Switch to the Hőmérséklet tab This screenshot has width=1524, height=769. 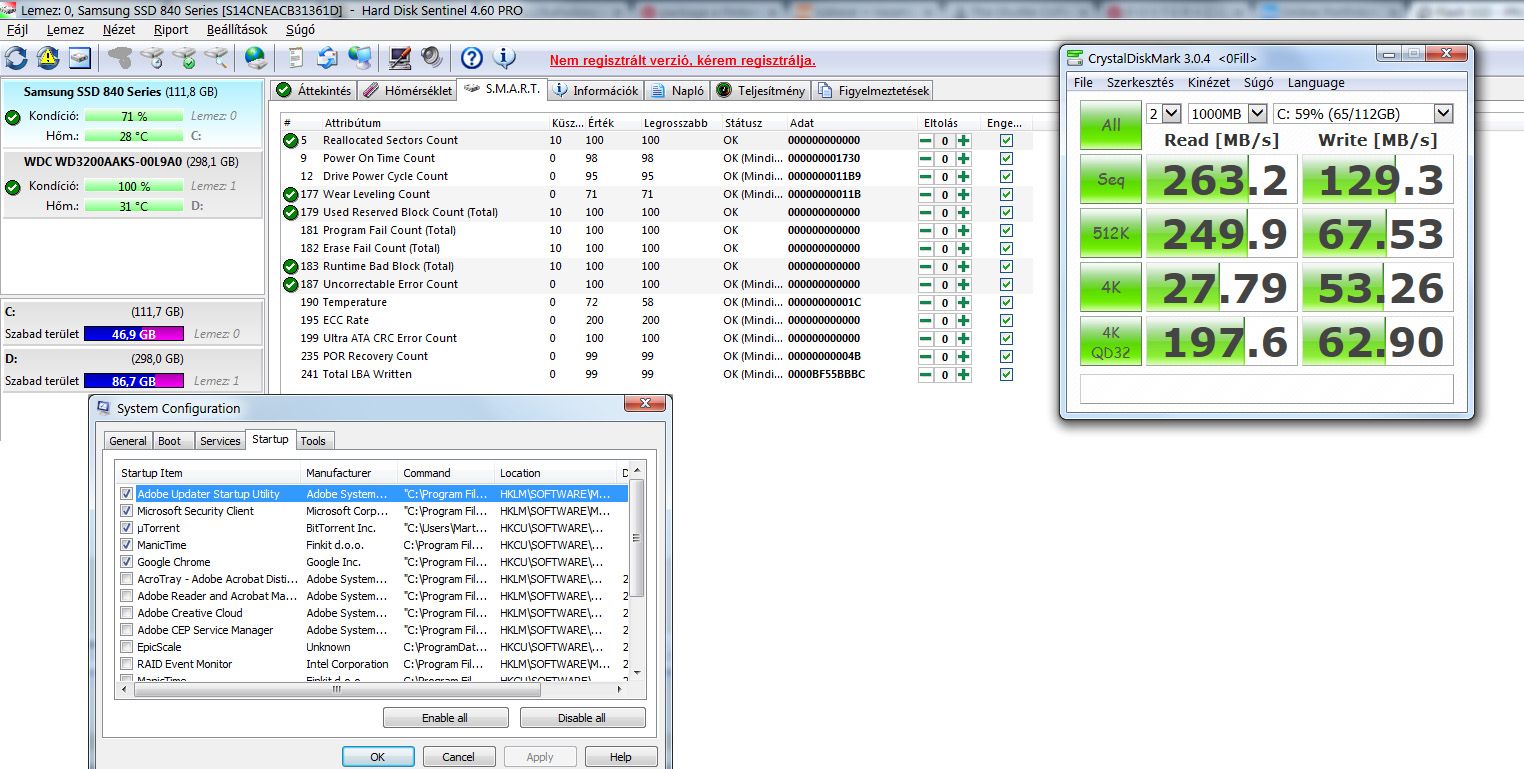406,90
